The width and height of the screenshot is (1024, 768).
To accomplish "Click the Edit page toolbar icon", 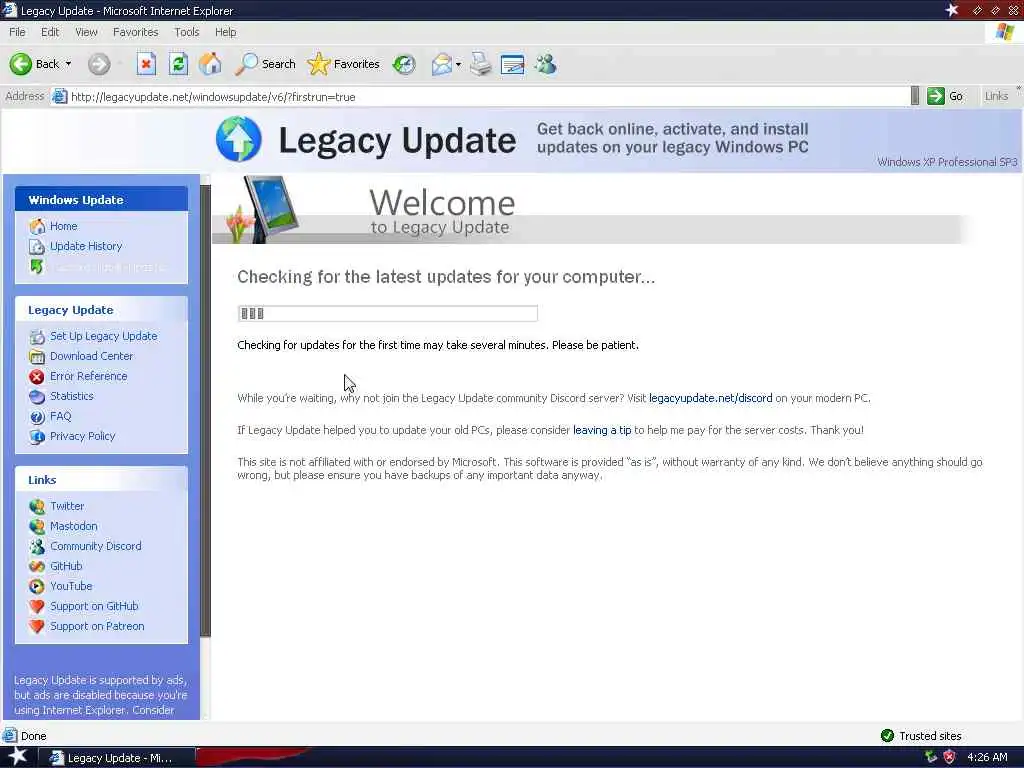I will tap(513, 64).
